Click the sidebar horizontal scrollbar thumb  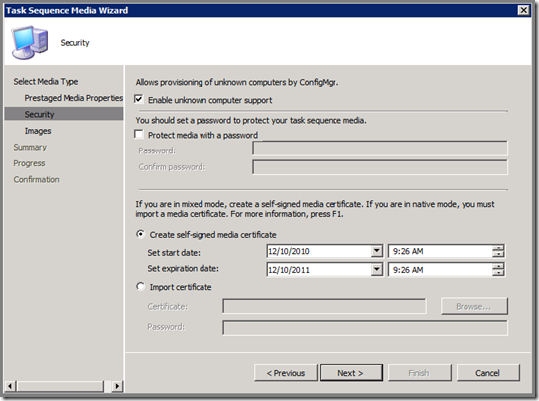59,386
